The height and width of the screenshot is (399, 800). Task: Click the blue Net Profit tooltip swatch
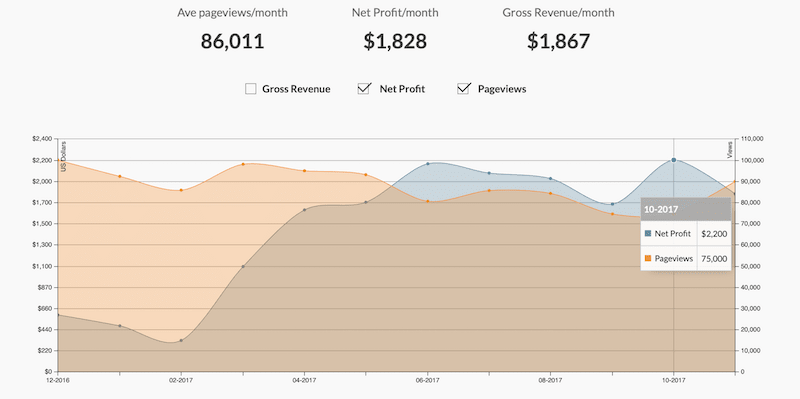pos(648,233)
